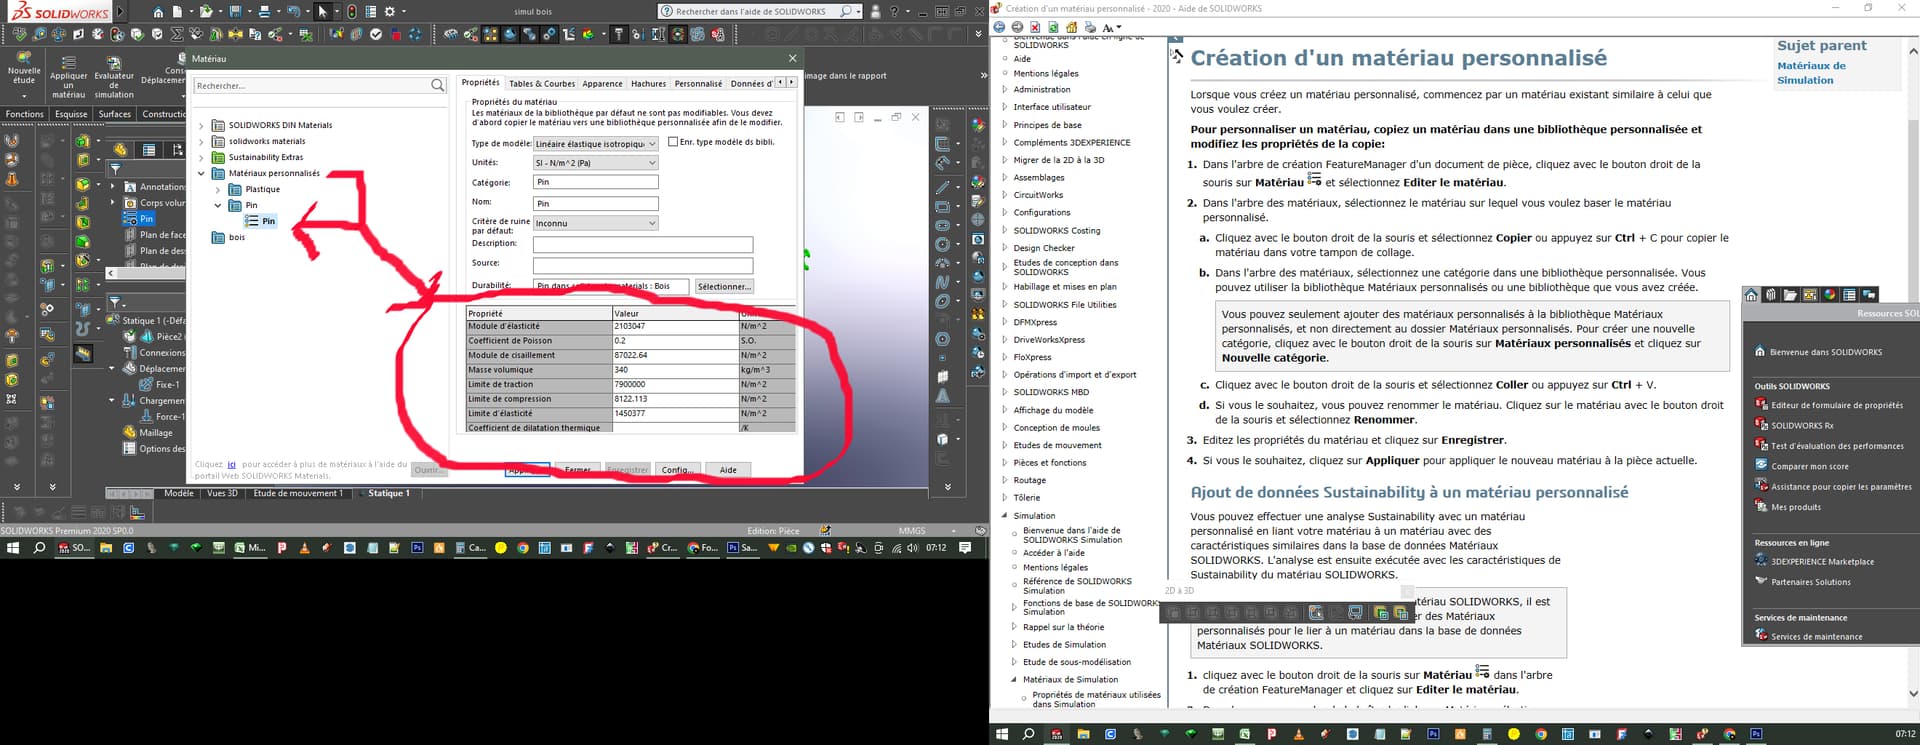The height and width of the screenshot is (745, 1920).
Task: Click the Sélectionner... button
Action: click(x=724, y=287)
